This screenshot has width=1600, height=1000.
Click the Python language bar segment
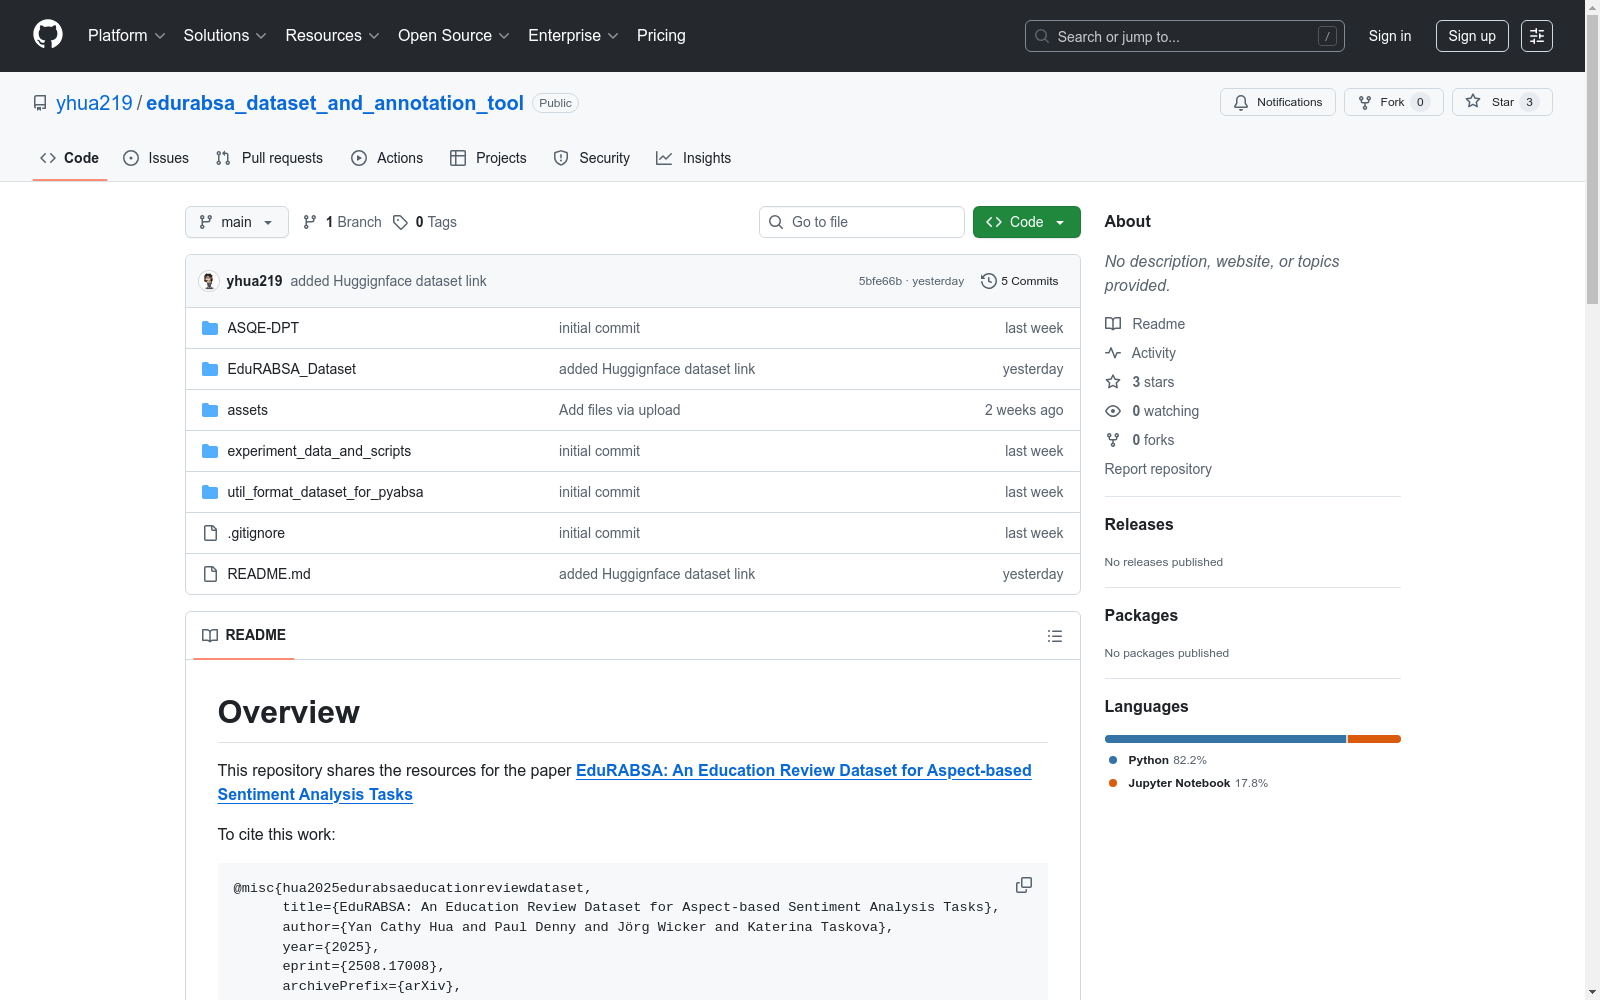pyautogui.click(x=1225, y=739)
